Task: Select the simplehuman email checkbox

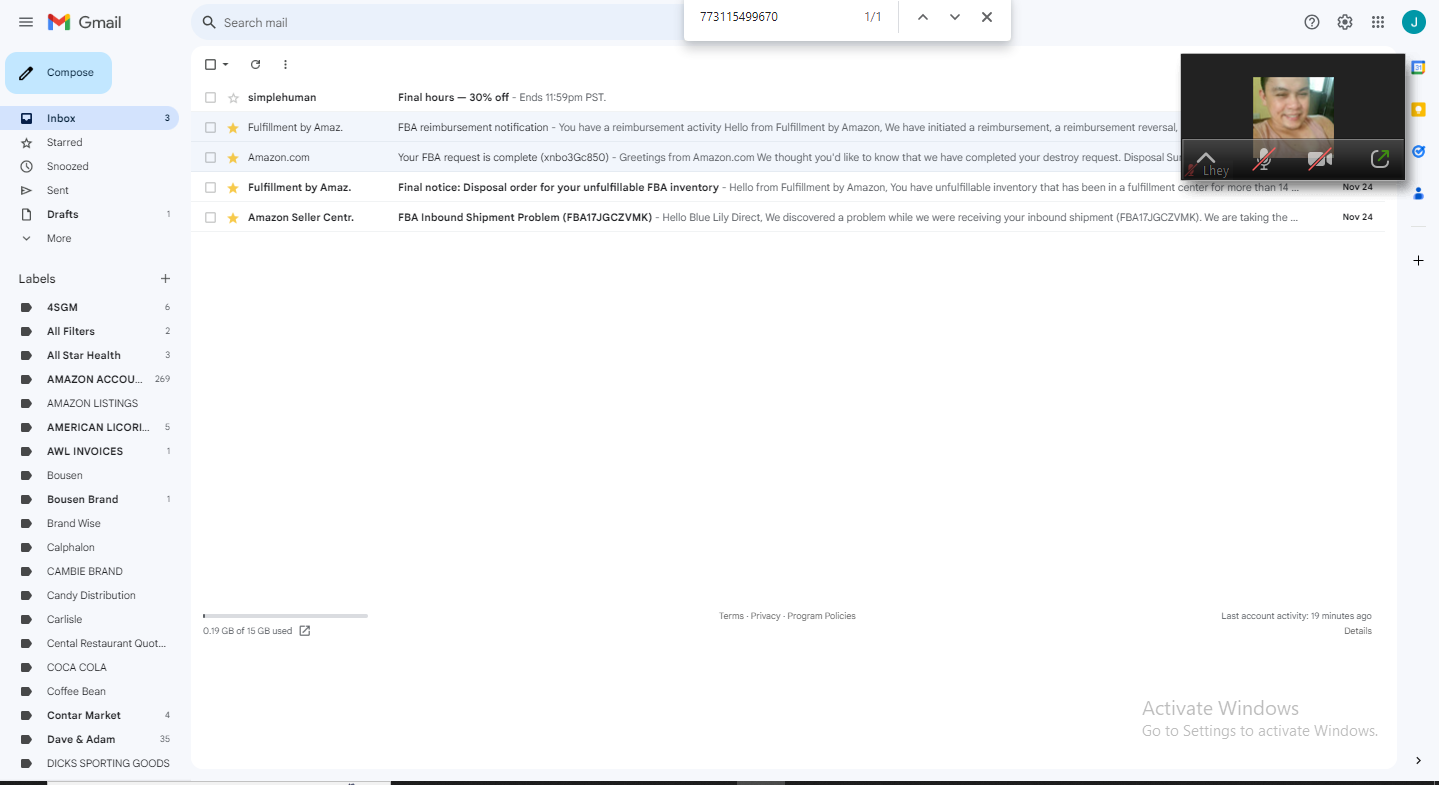Action: click(210, 97)
